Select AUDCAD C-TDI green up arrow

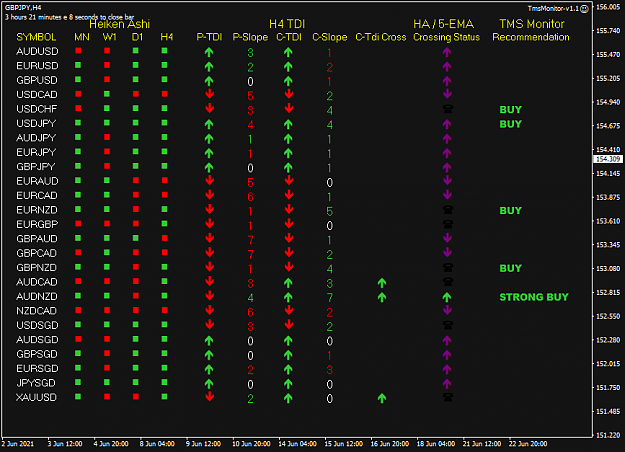click(288, 283)
